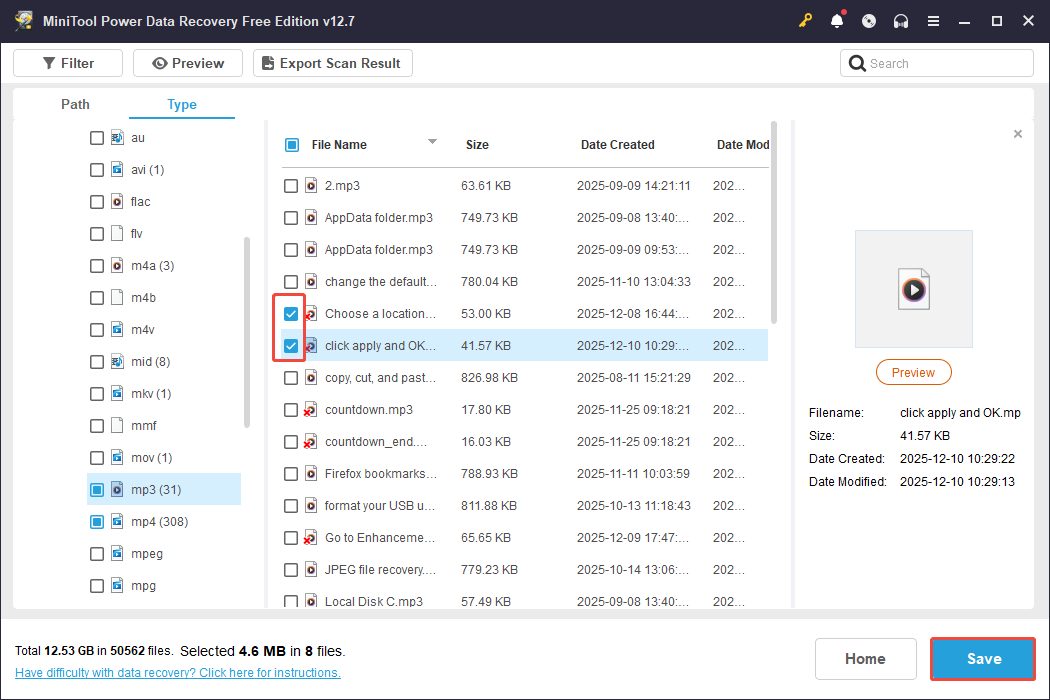Click the key license registration icon
This screenshot has width=1050, height=700.
point(805,20)
